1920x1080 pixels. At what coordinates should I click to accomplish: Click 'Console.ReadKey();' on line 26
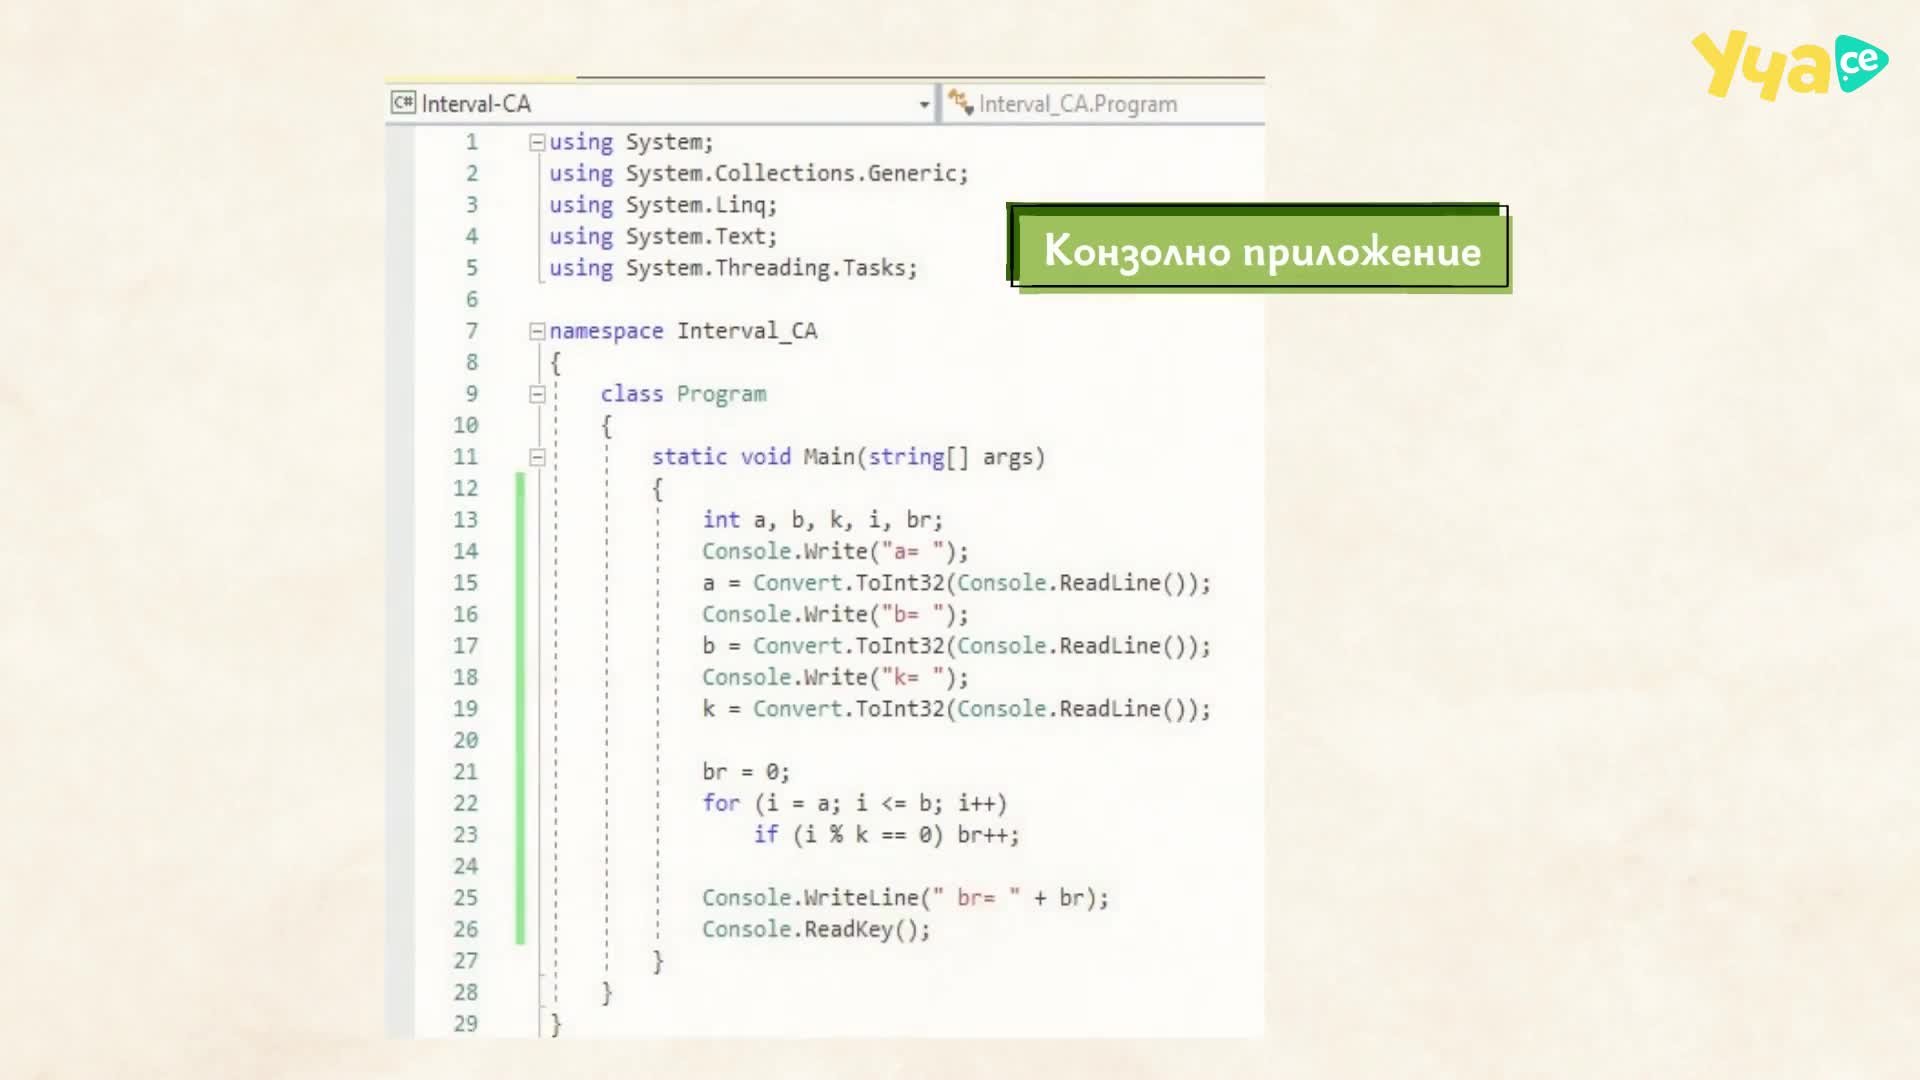point(816,930)
